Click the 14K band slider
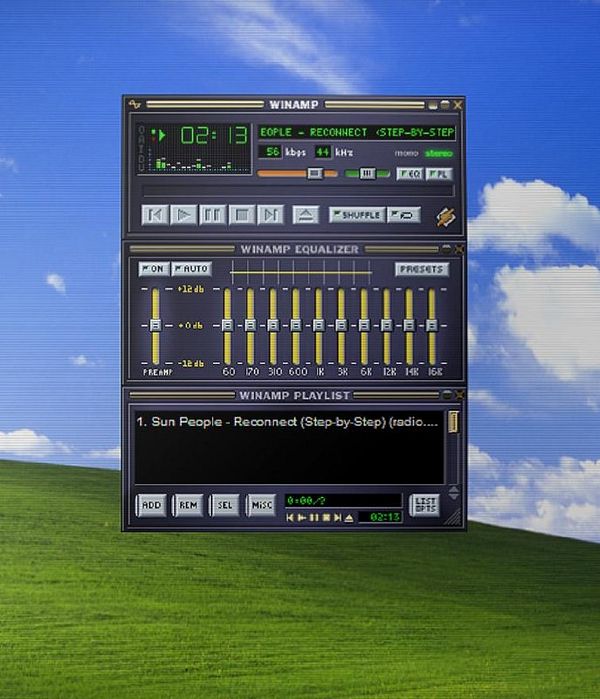 [409, 326]
